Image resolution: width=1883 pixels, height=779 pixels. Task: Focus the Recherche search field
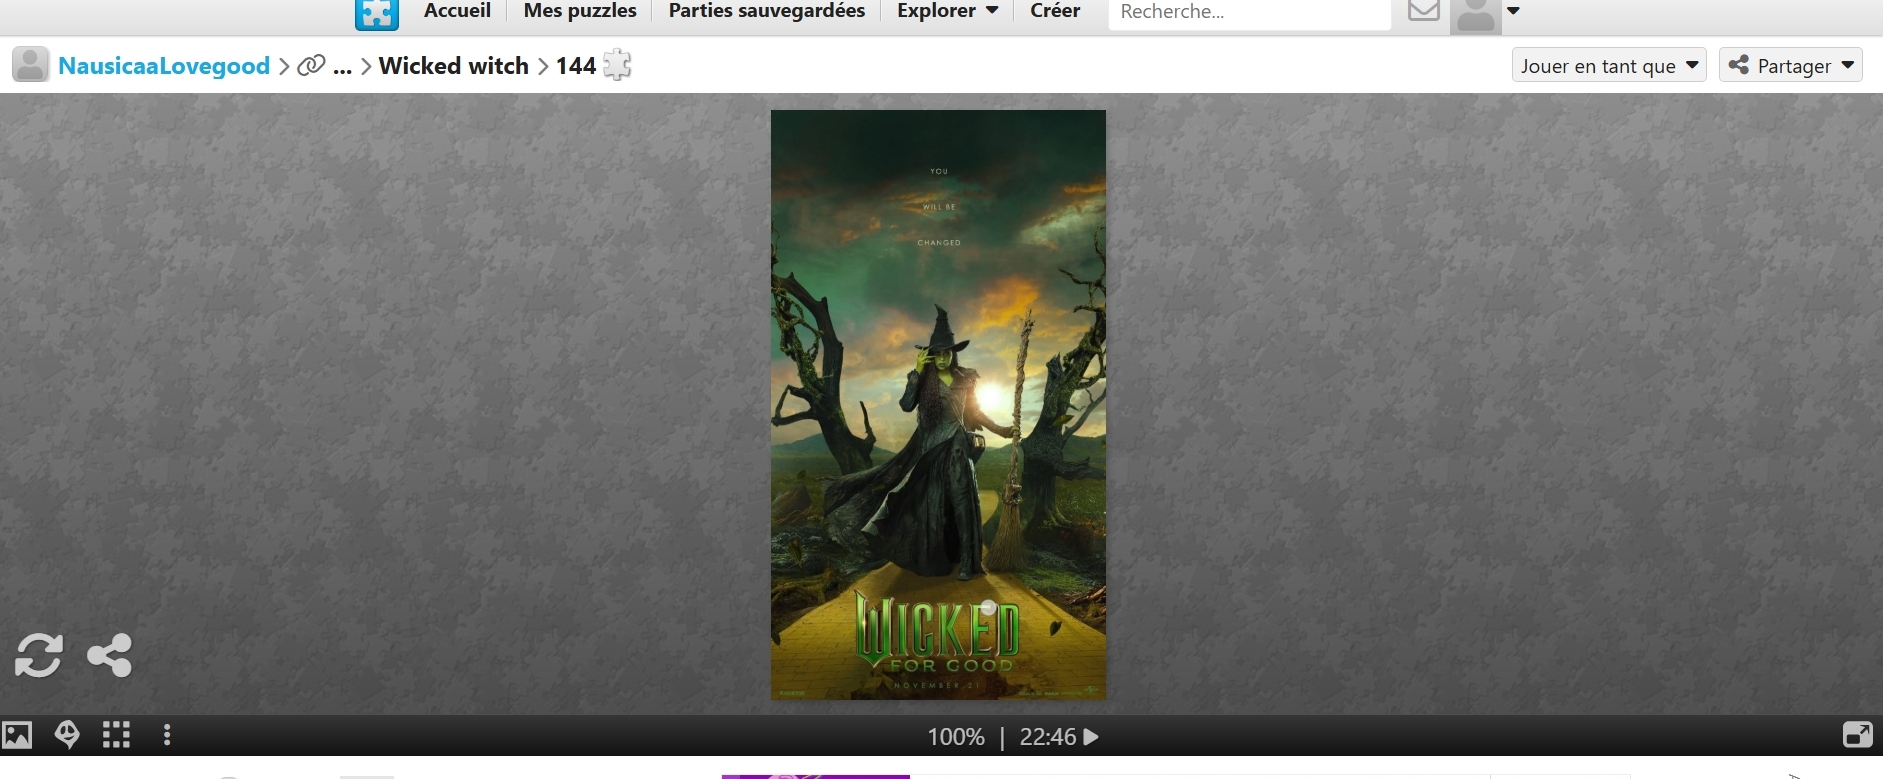click(x=1249, y=13)
